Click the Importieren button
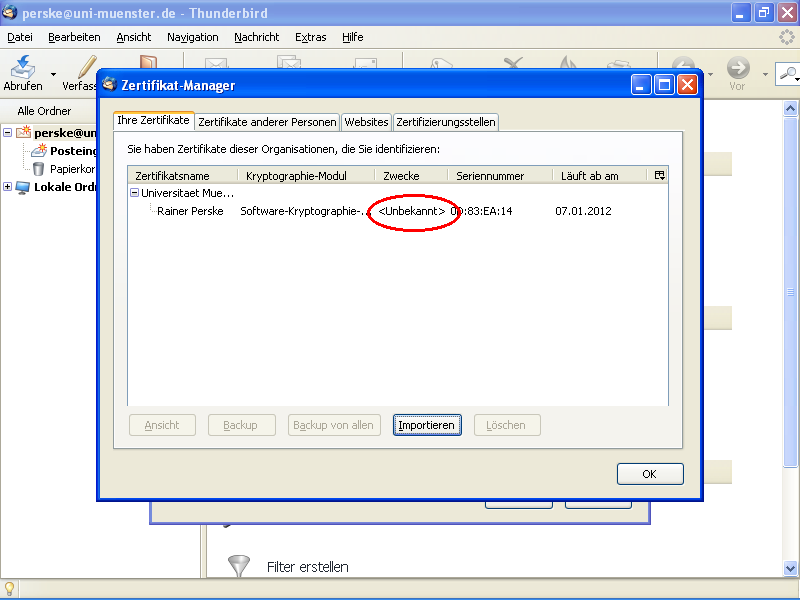This screenshot has width=800, height=600. (x=427, y=424)
